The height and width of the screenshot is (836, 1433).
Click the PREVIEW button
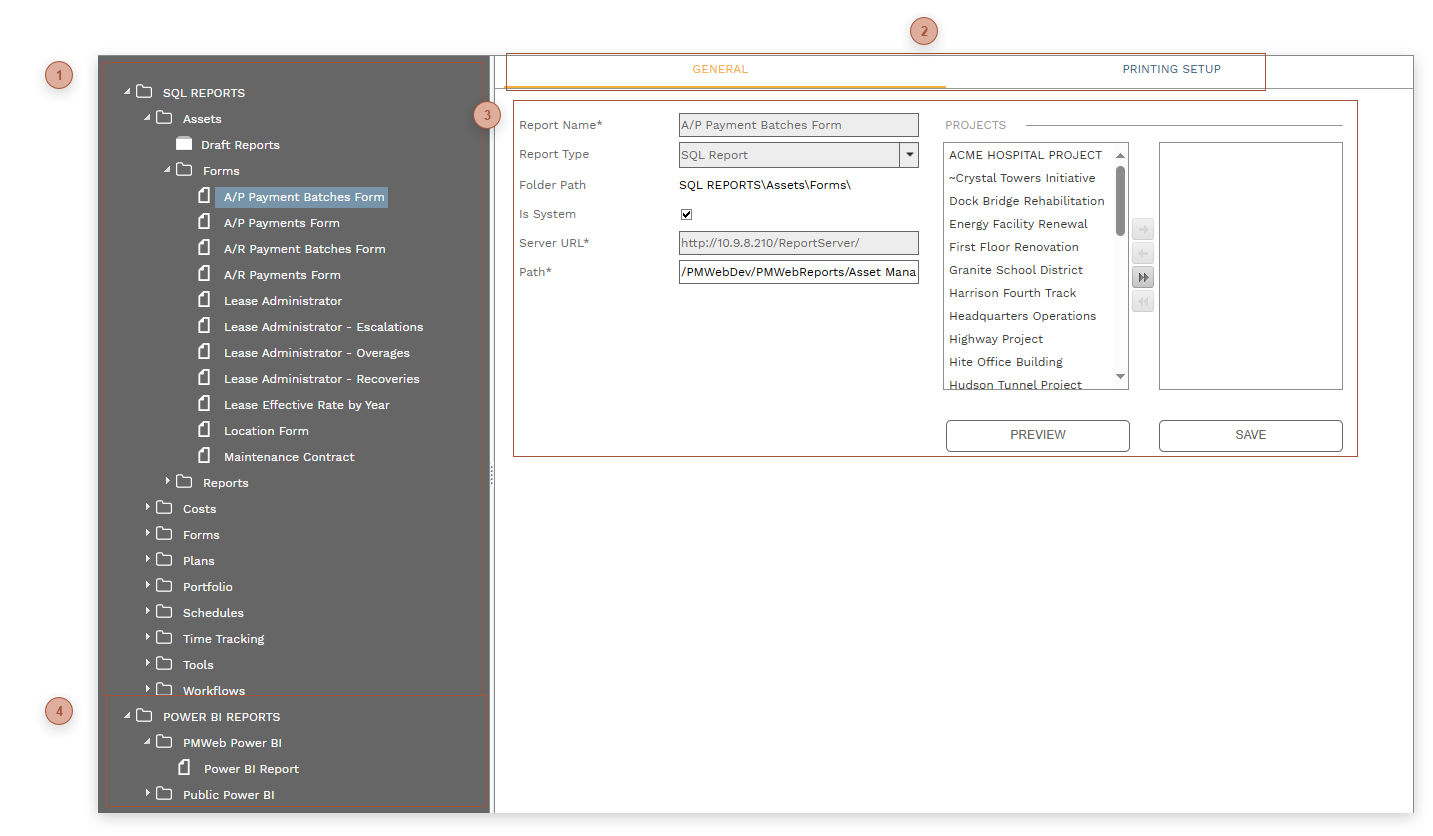[x=1037, y=435]
